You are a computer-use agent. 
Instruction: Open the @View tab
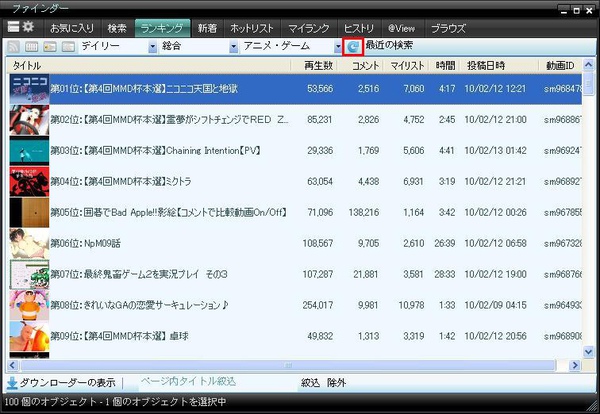[x=401, y=28]
